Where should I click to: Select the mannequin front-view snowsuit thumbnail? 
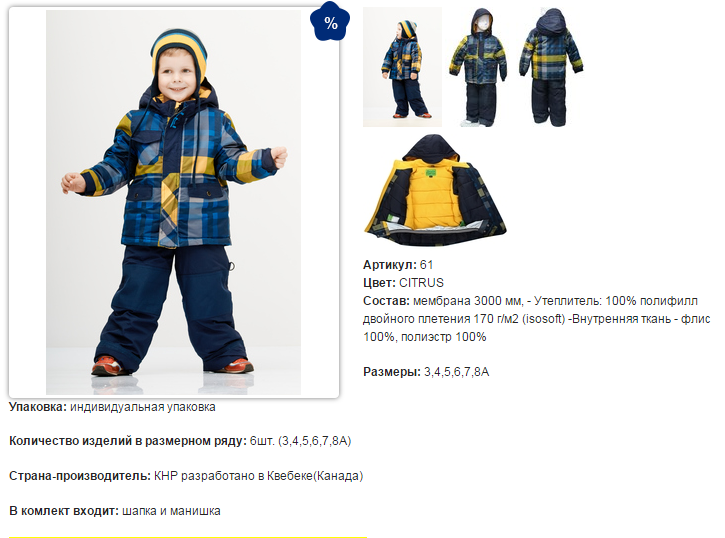point(478,67)
